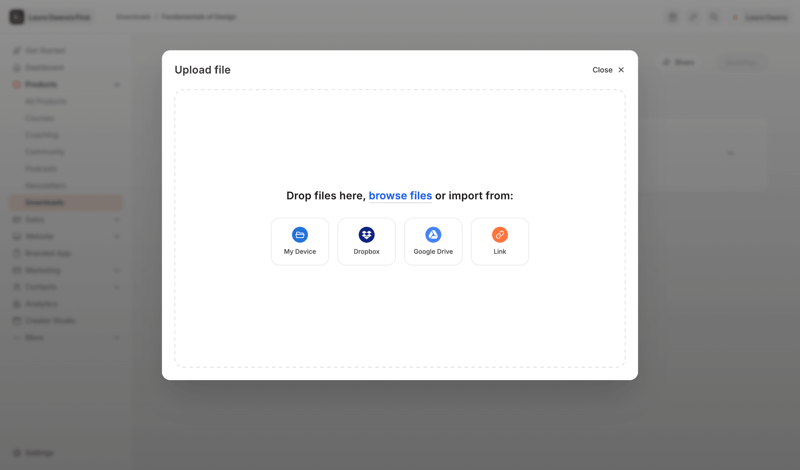Open Courses in sidebar
800x470 pixels.
coord(39,118)
